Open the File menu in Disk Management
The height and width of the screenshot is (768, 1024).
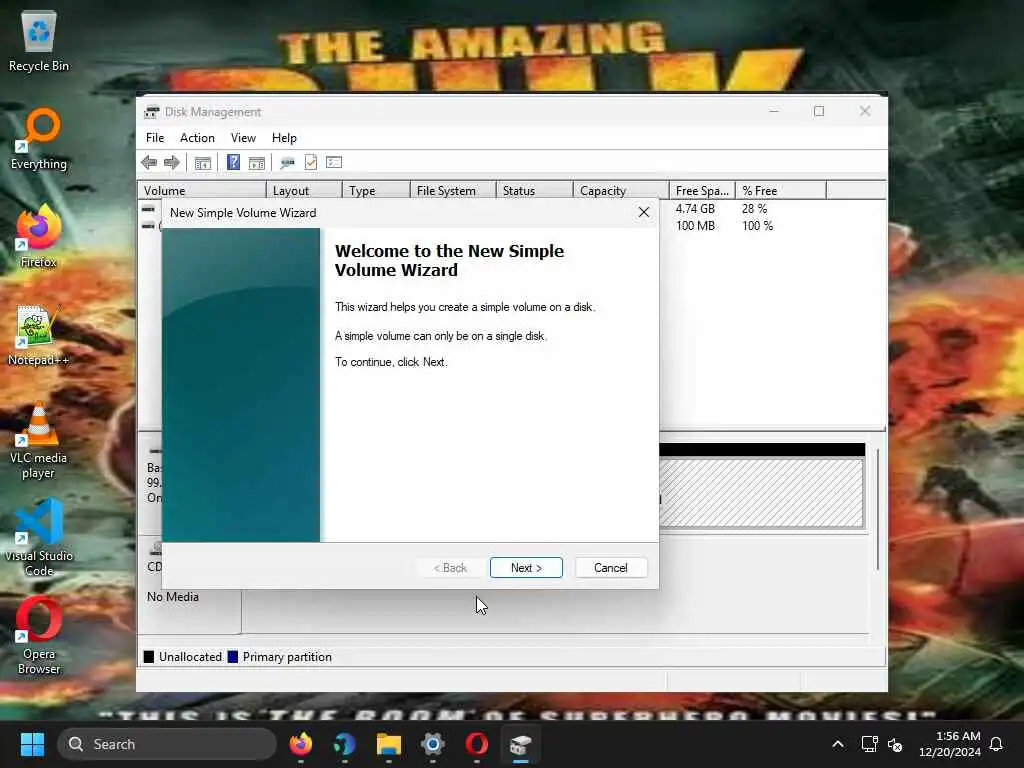tap(155, 138)
